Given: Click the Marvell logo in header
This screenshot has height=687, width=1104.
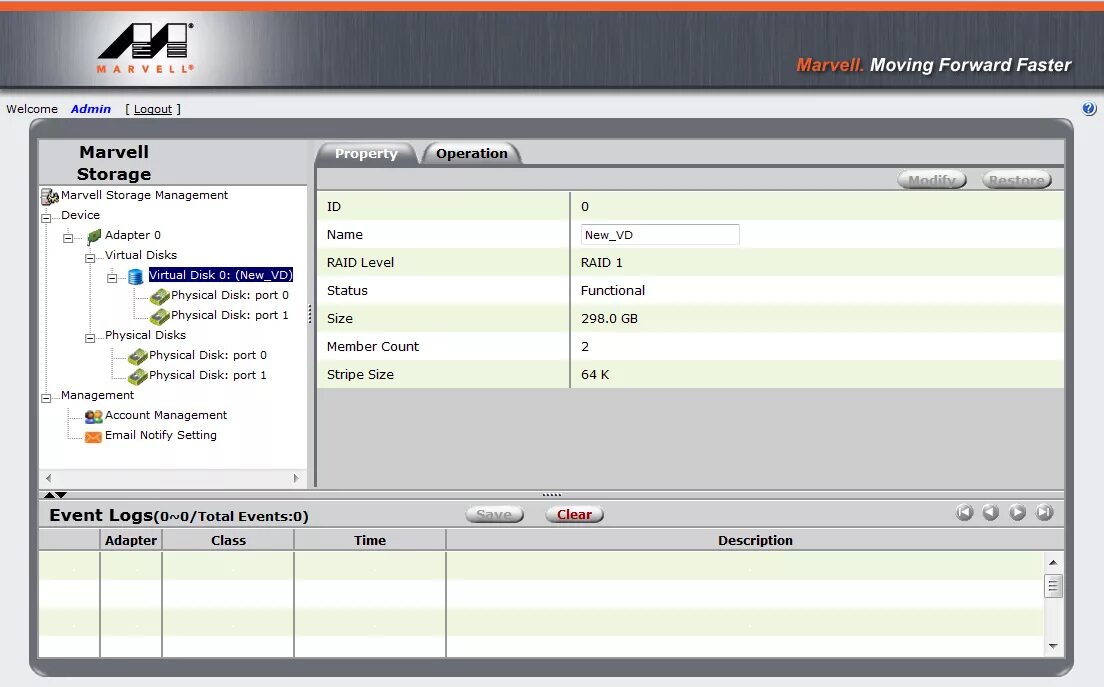Looking at the screenshot, I should pyautogui.click(x=146, y=49).
